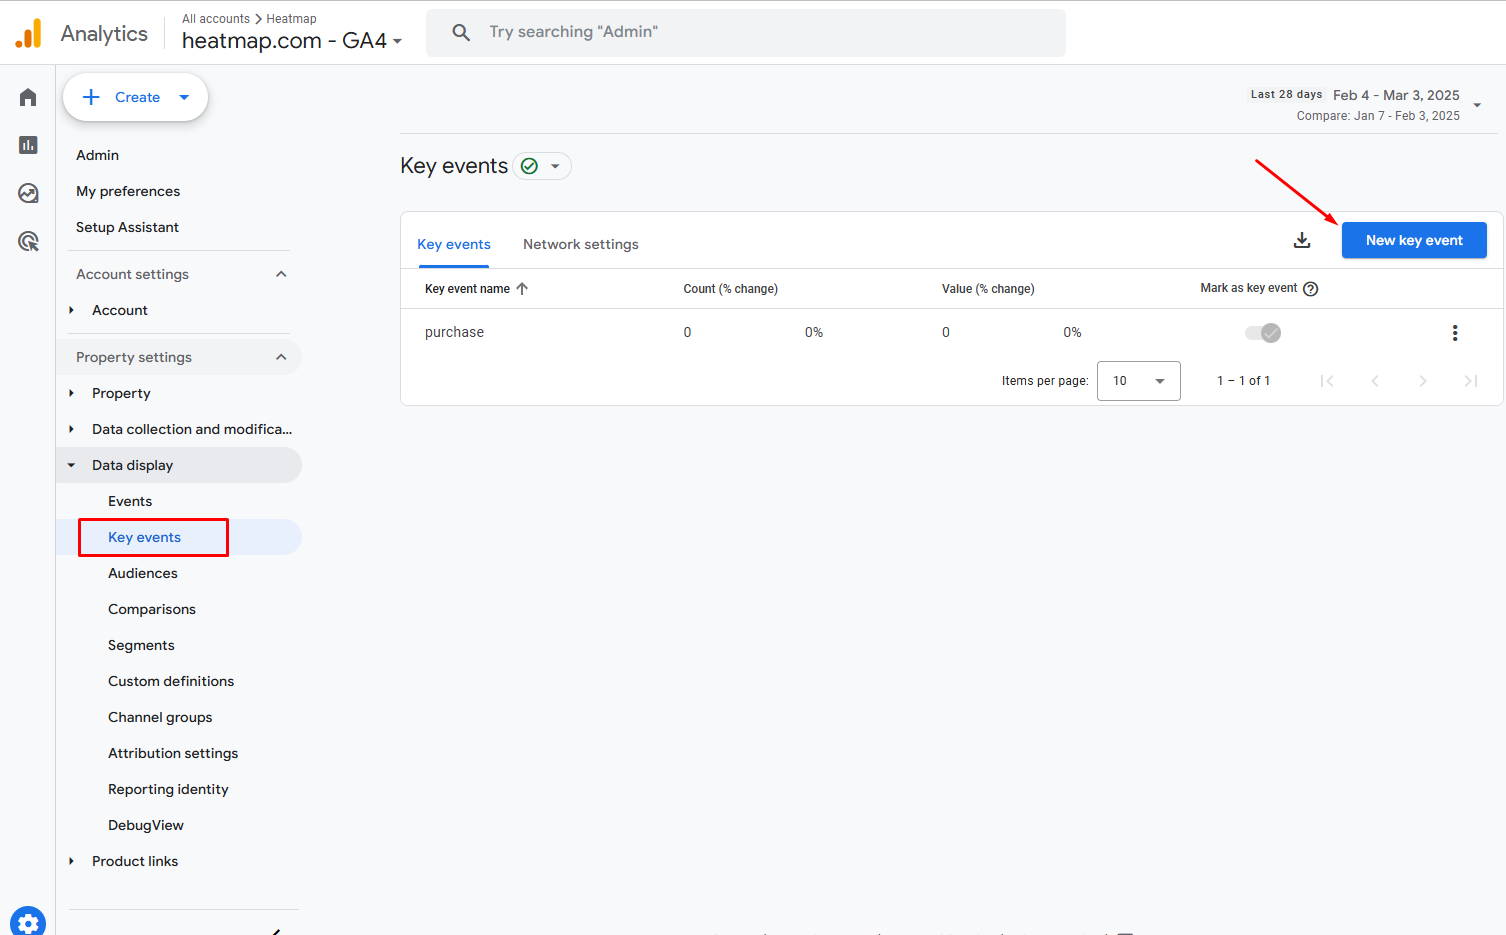Click the green check status icon

pyautogui.click(x=530, y=166)
